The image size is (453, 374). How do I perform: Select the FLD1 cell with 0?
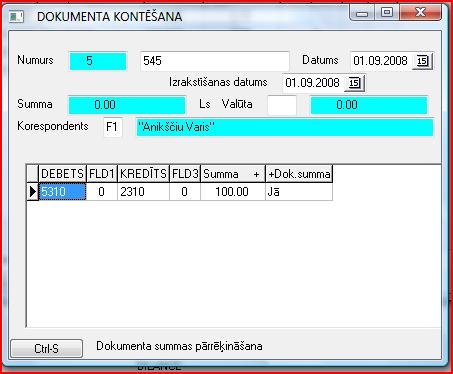pos(102,192)
